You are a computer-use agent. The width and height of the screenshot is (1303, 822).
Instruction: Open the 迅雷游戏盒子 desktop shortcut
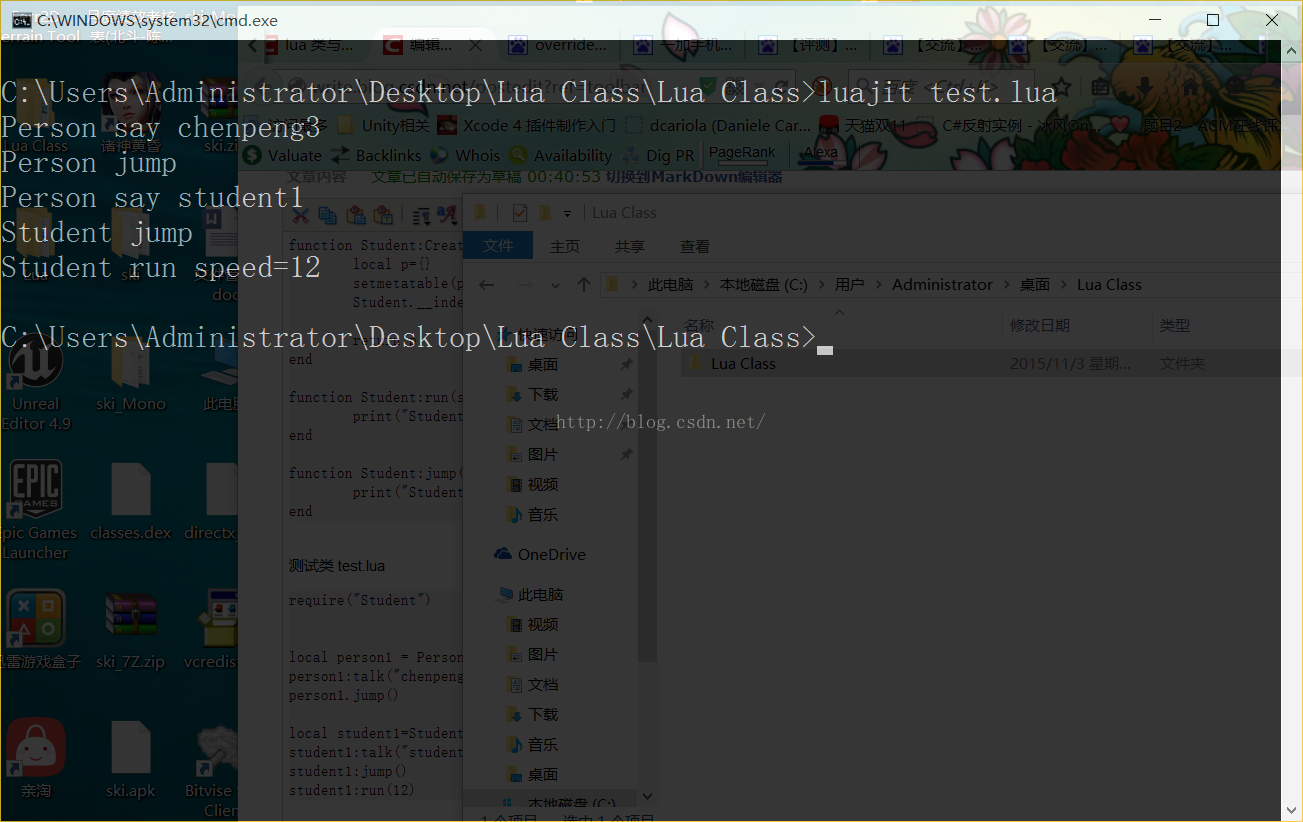point(36,630)
